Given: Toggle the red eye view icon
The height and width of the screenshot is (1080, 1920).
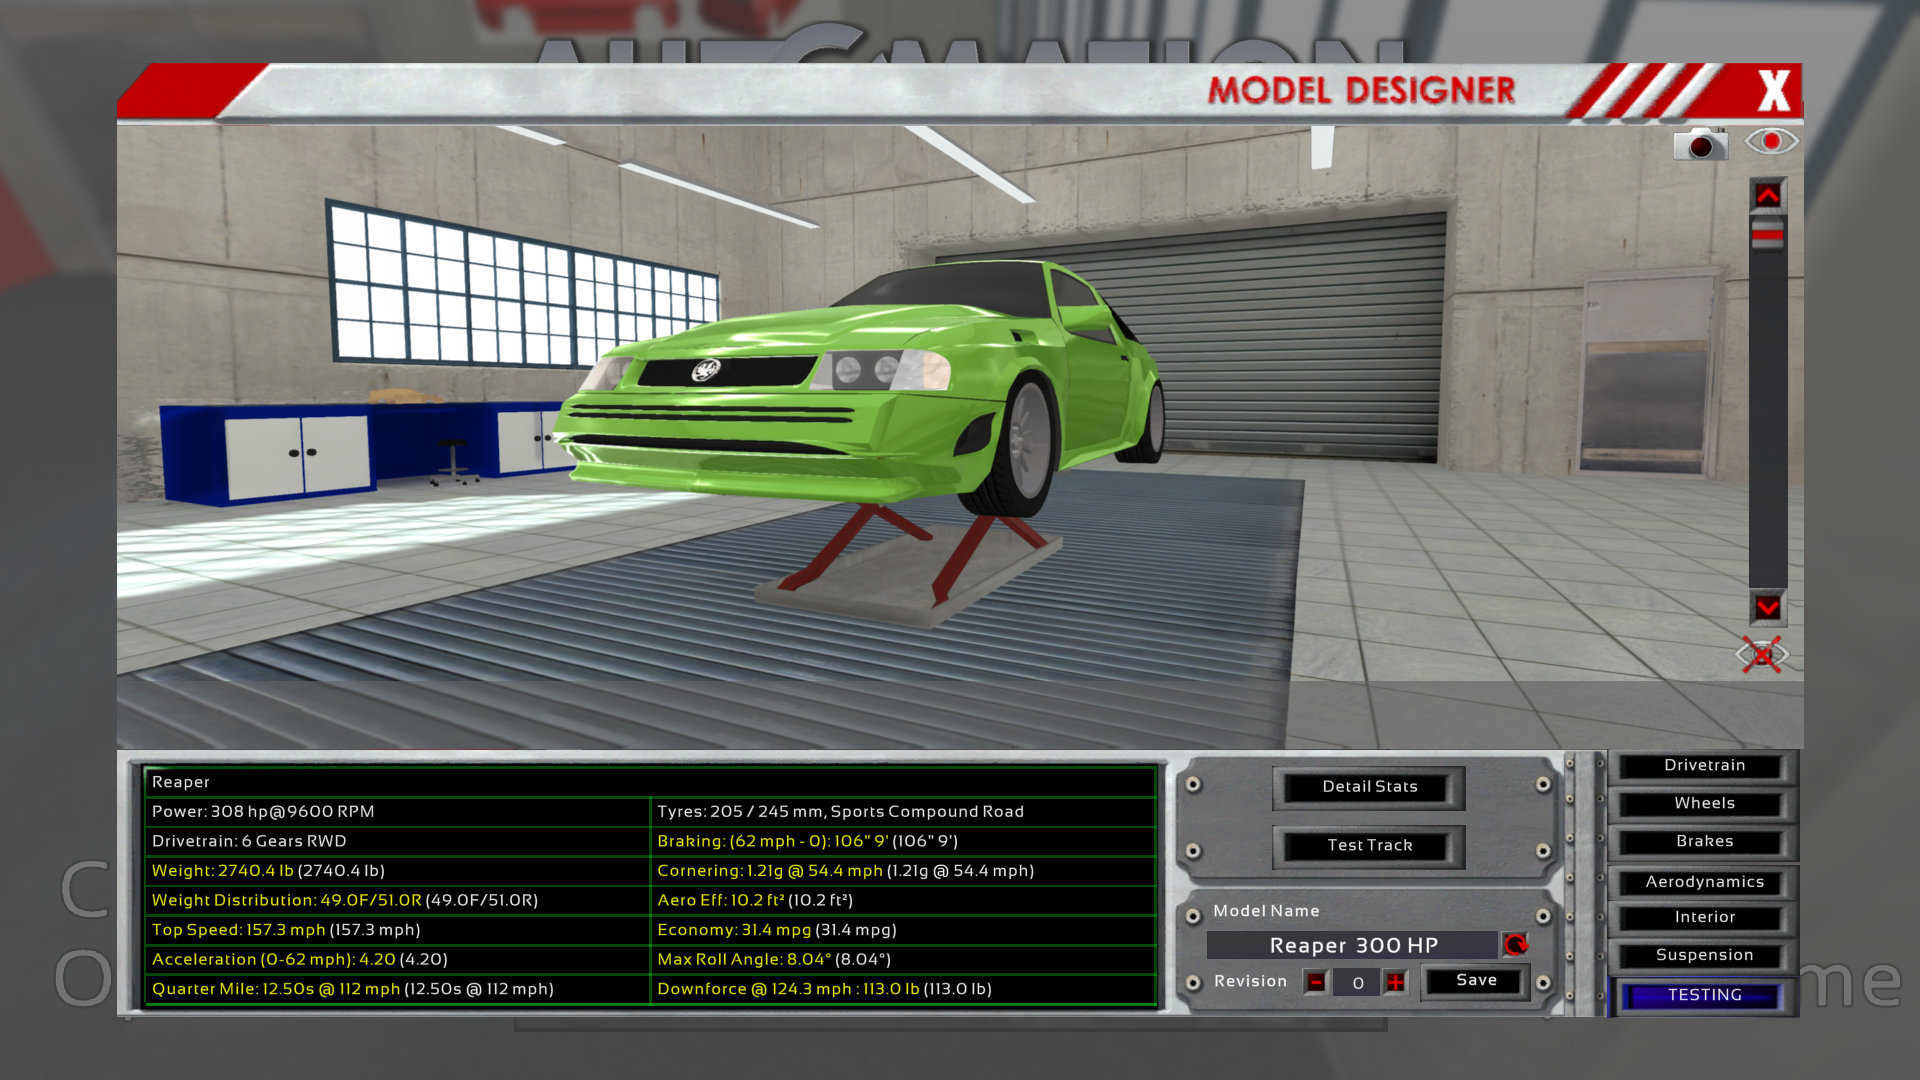Looking at the screenshot, I should 1771,141.
